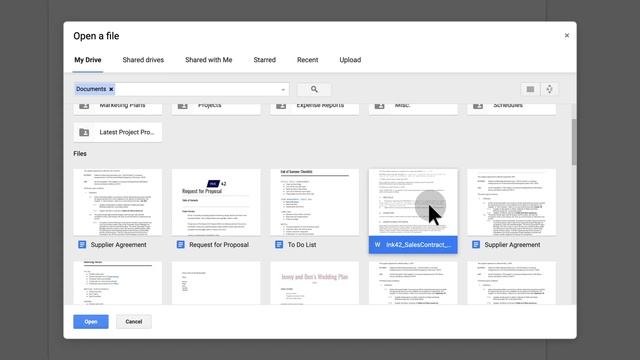The image size is (640, 360).
Task: Click the Open button
Action: 91,322
